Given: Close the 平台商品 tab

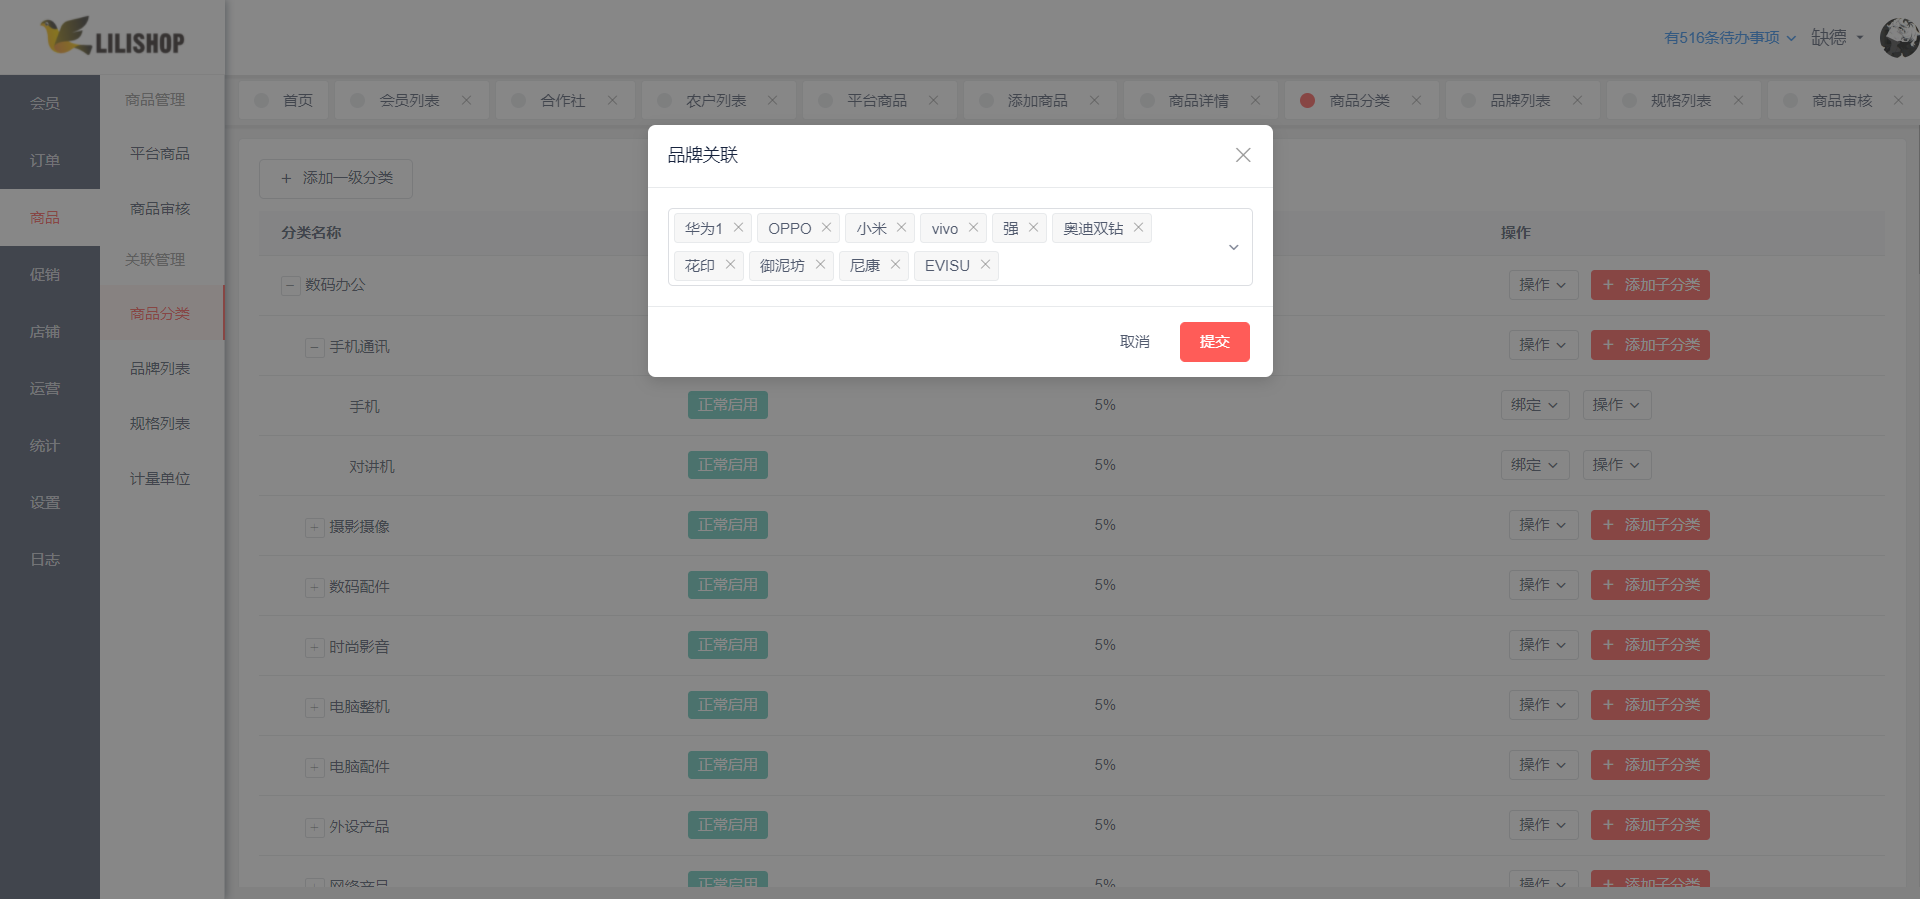Looking at the screenshot, I should (x=933, y=100).
